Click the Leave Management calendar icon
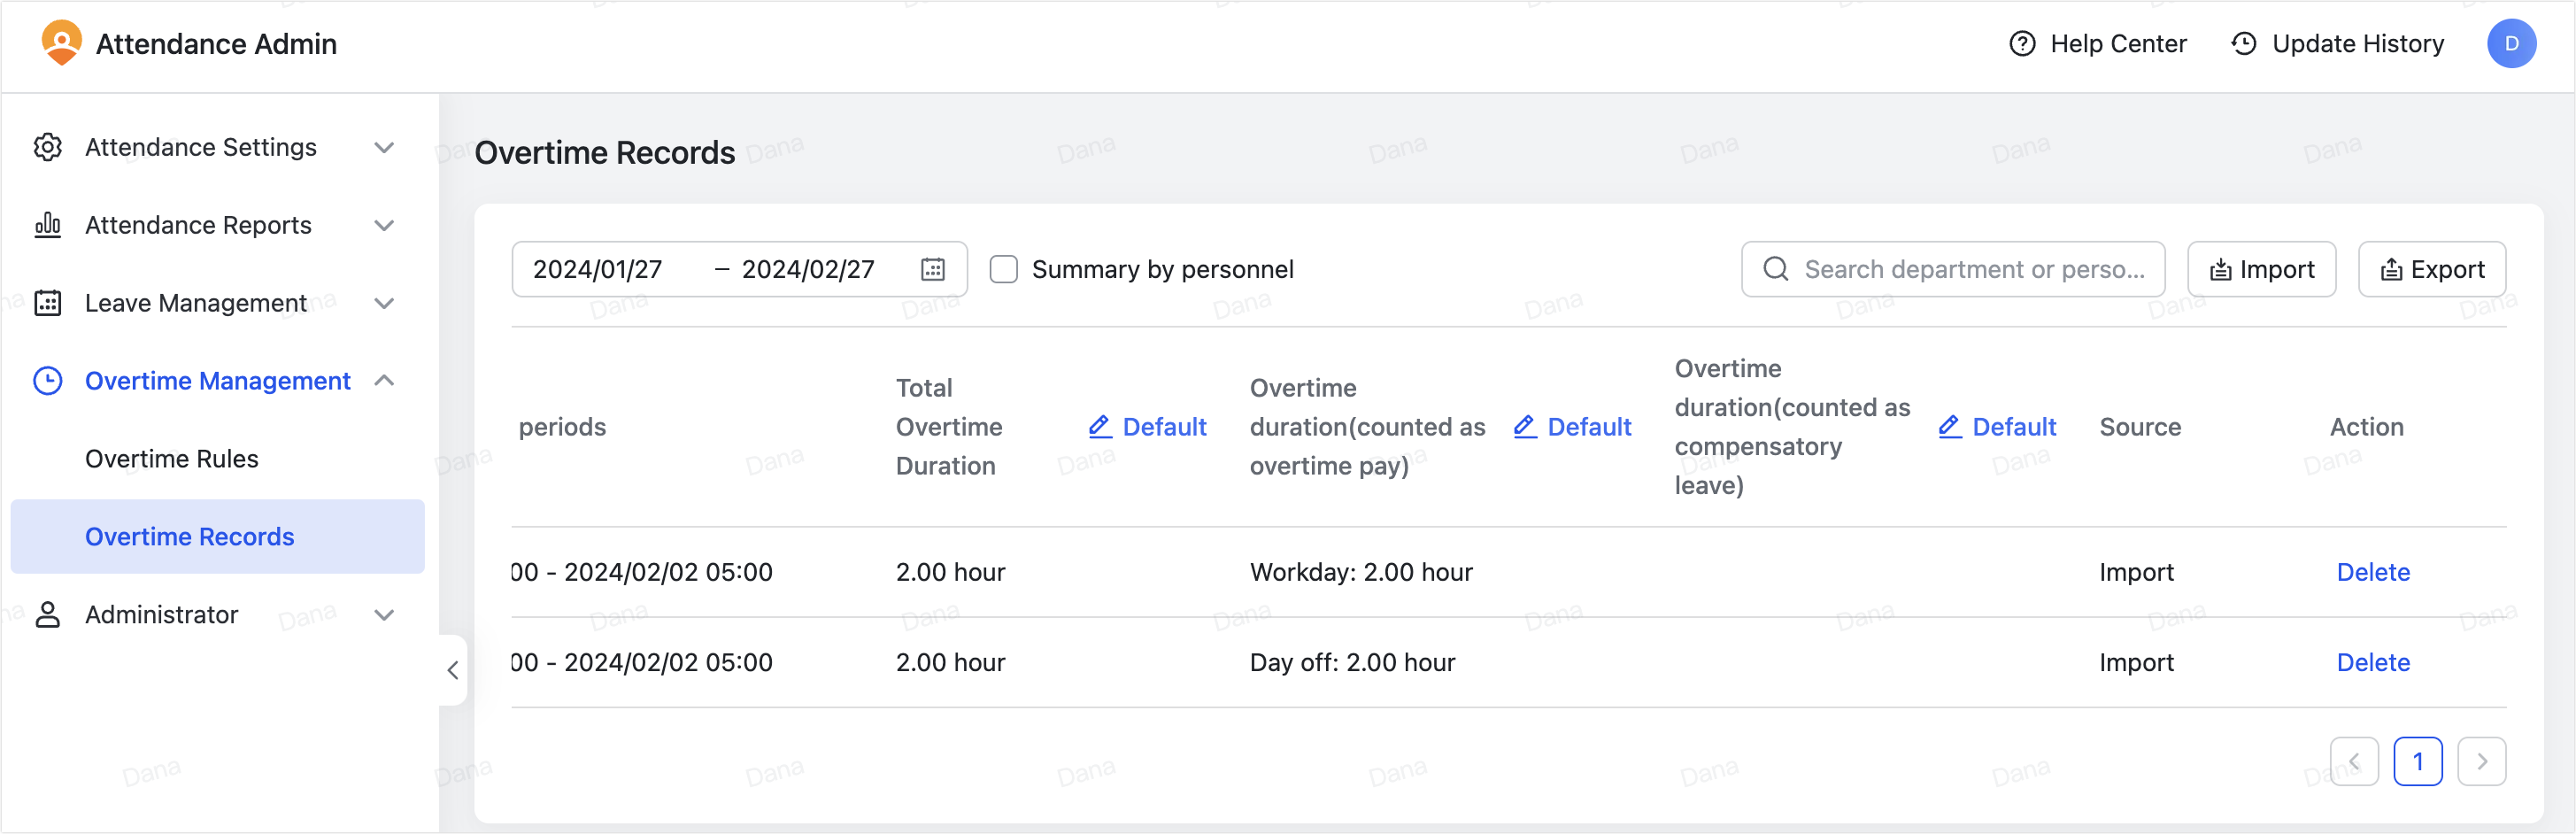Viewport: 2576px width, 834px height. (x=47, y=303)
